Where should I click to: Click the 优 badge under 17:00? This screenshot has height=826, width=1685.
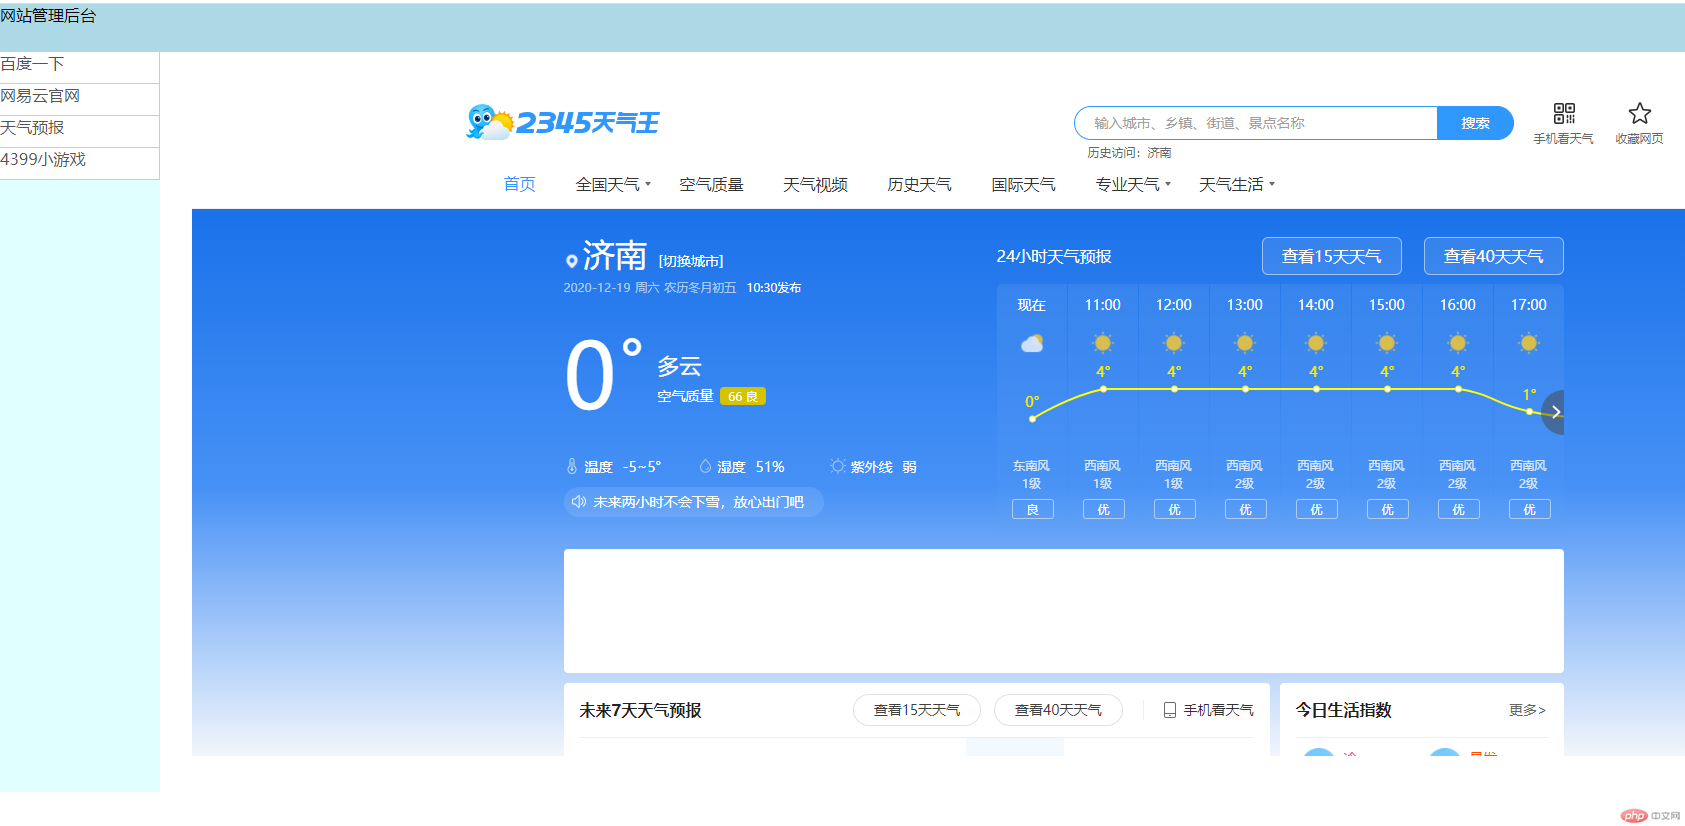click(1529, 510)
